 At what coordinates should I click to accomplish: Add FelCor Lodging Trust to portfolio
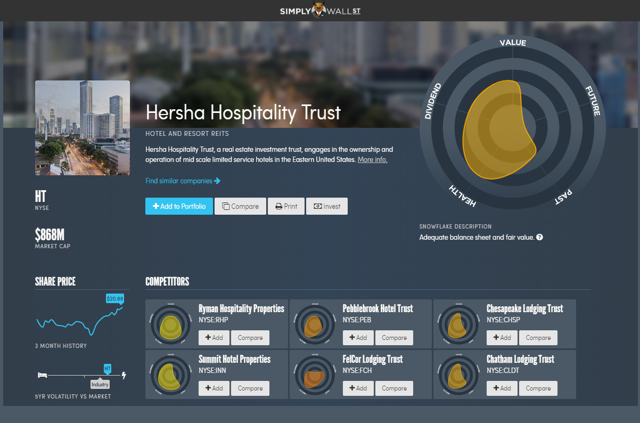[x=358, y=388]
